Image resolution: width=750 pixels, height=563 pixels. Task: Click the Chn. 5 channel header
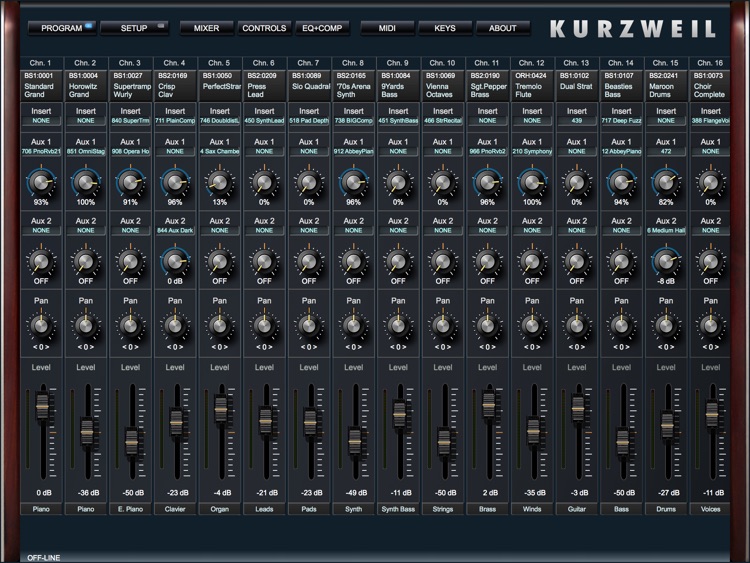click(x=220, y=63)
